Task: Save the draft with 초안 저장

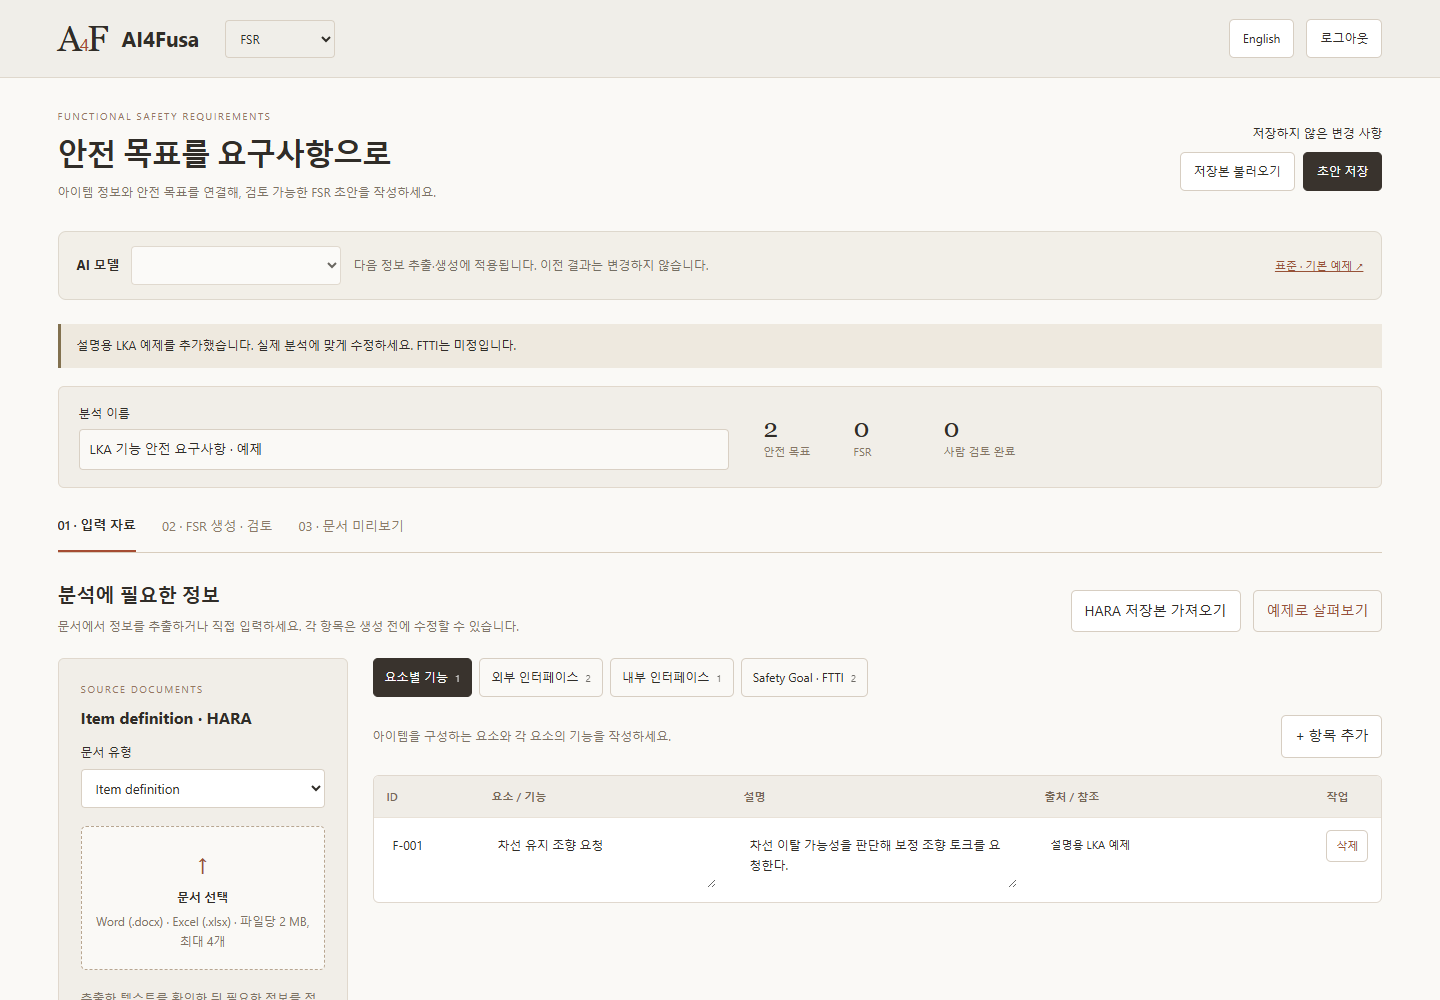Action: [x=1342, y=171]
